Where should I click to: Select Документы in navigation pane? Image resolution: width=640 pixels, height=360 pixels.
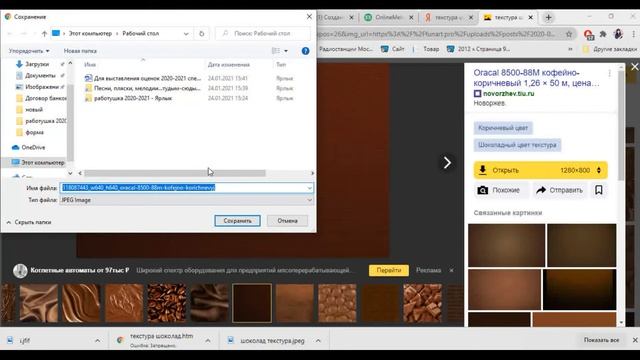pyautogui.click(x=40, y=76)
